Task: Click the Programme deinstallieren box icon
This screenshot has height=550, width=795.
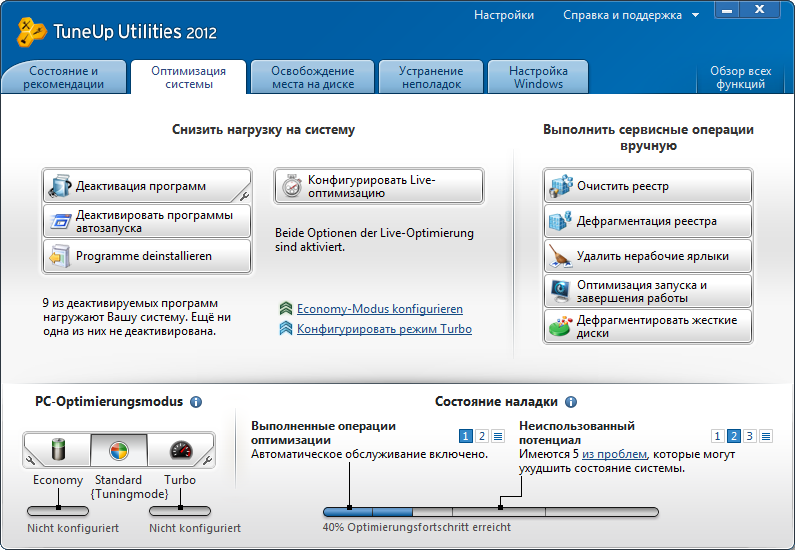Action: (60, 256)
